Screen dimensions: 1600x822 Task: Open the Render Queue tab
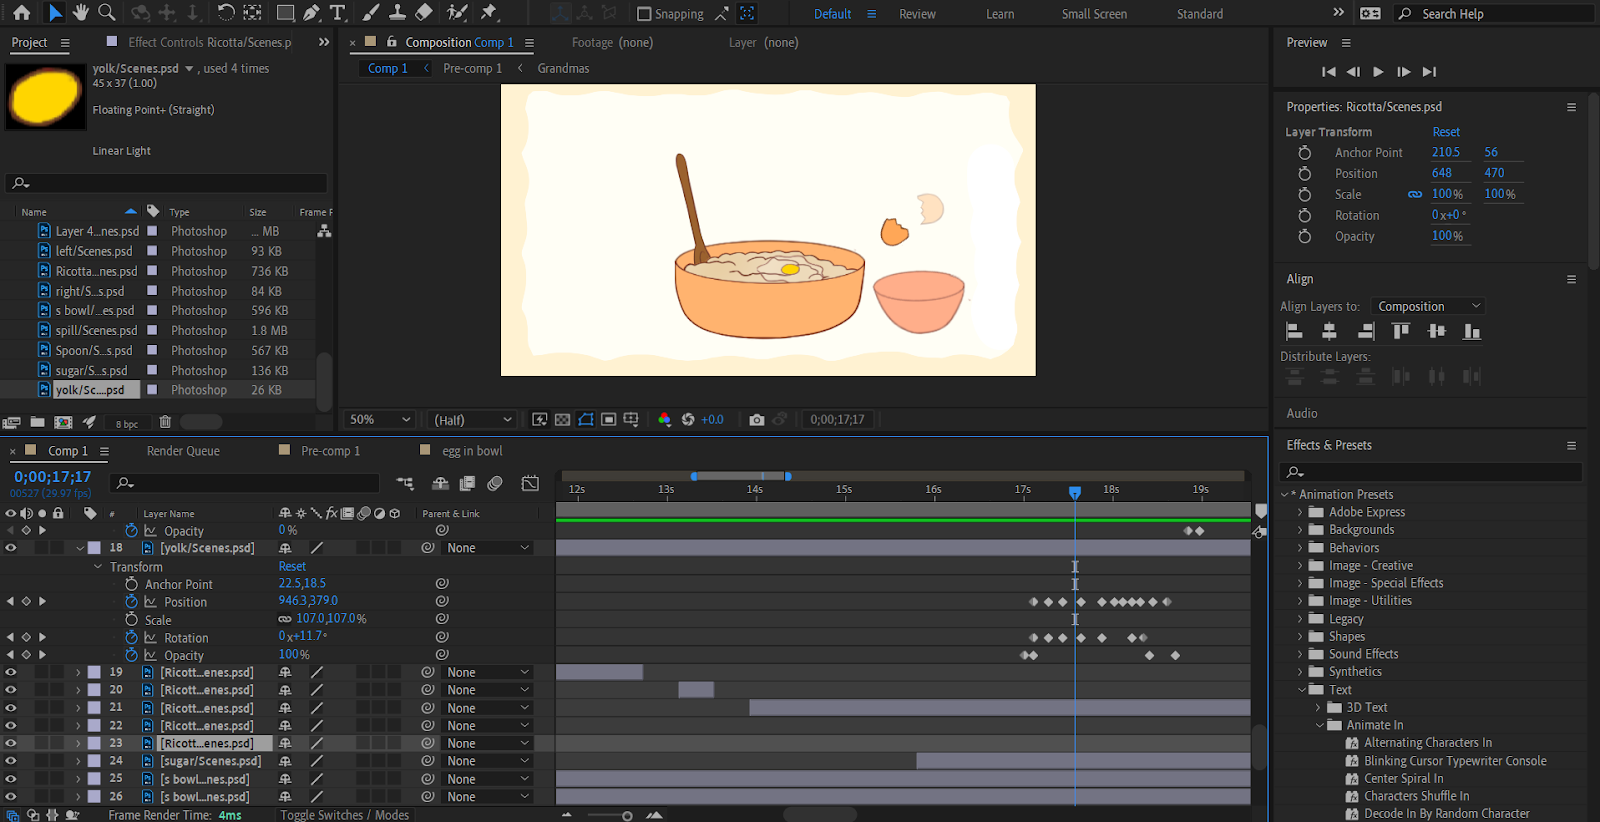pos(183,451)
